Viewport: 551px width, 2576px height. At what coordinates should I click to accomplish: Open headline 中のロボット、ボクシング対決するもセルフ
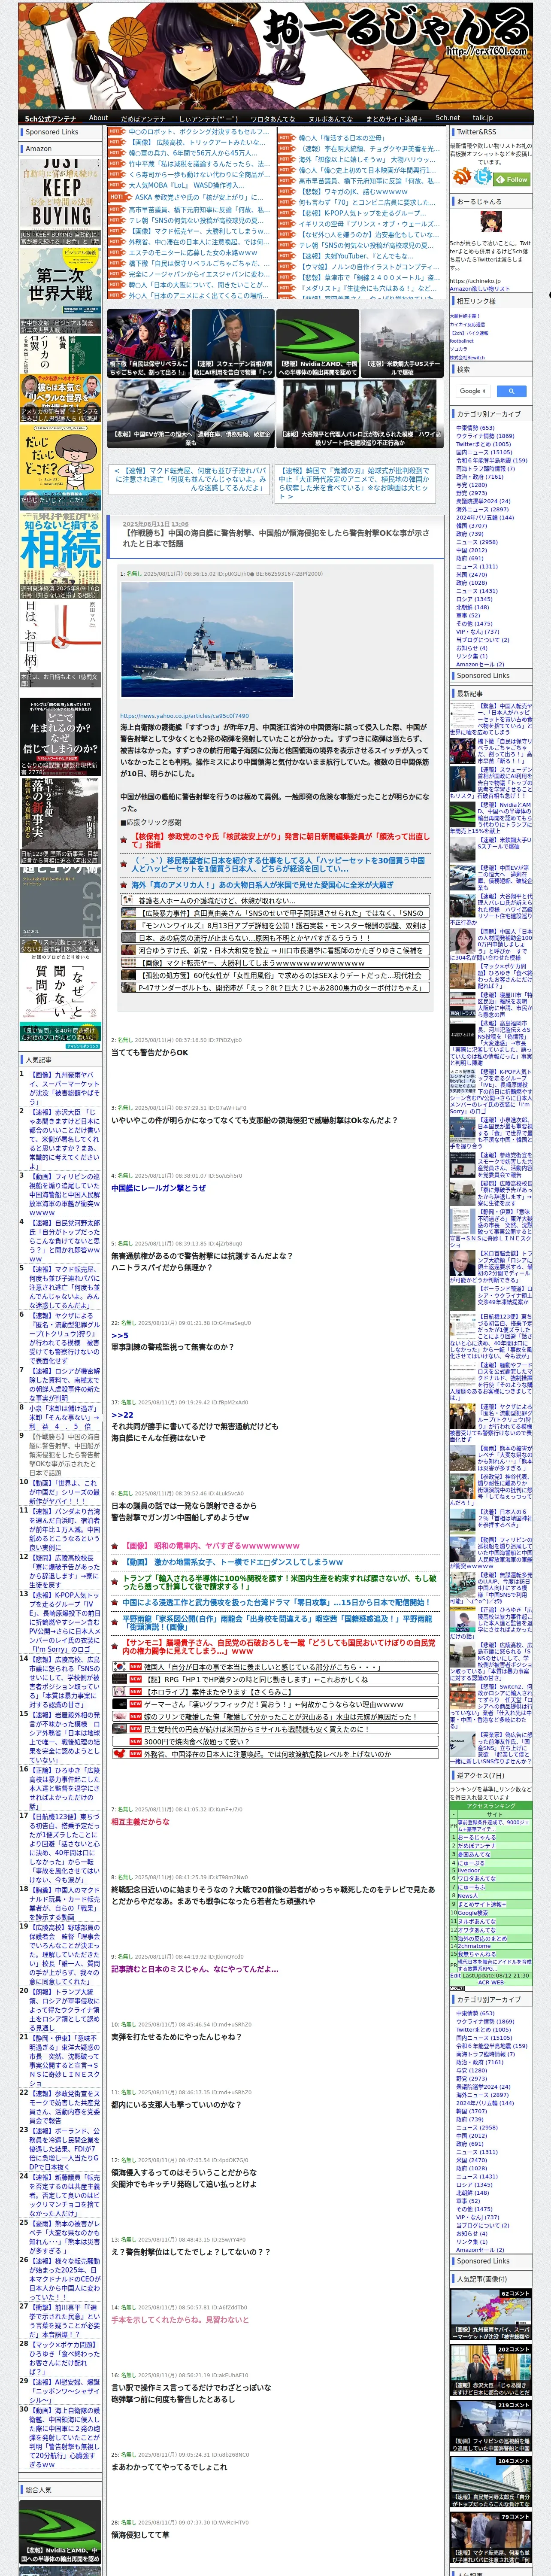pos(199,131)
